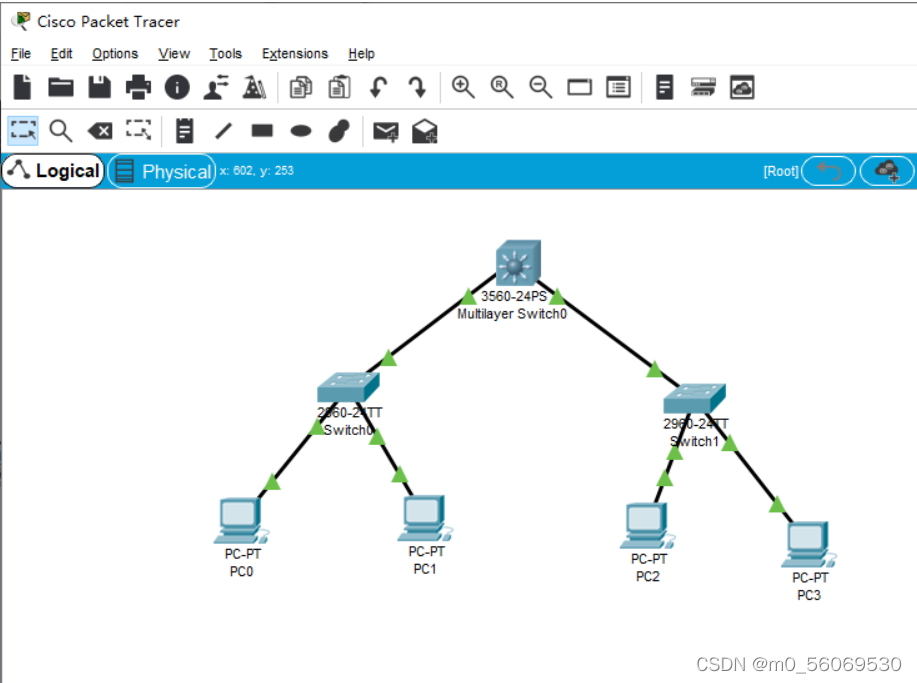Click the New file icon
This screenshot has width=917, height=683.
coord(22,87)
